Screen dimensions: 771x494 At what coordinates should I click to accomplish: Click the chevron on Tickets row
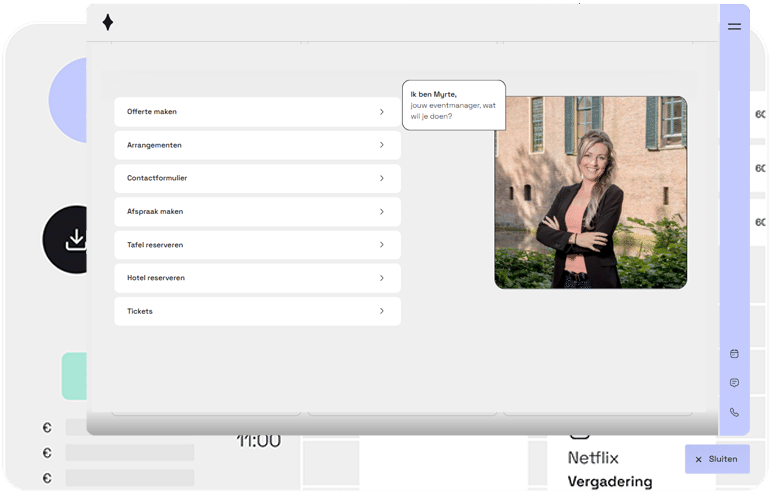point(382,311)
